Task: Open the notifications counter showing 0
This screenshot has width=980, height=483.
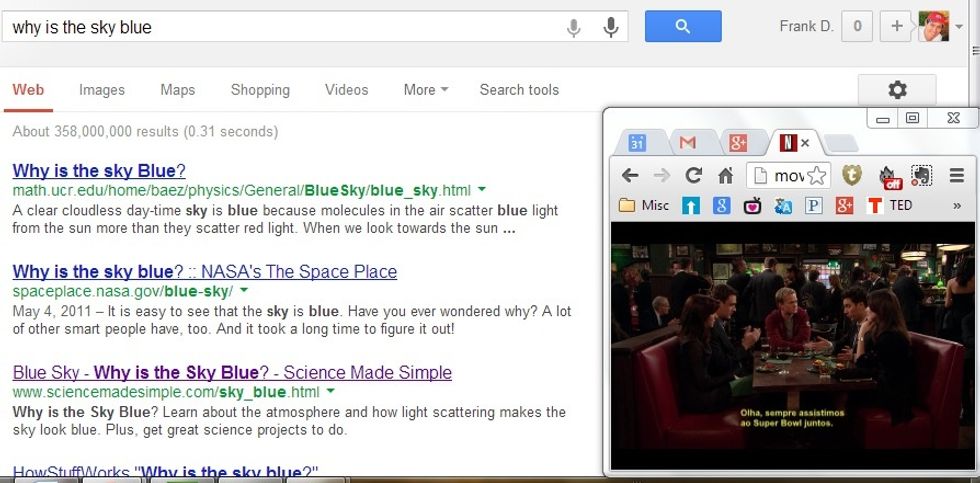Action: coord(857,26)
